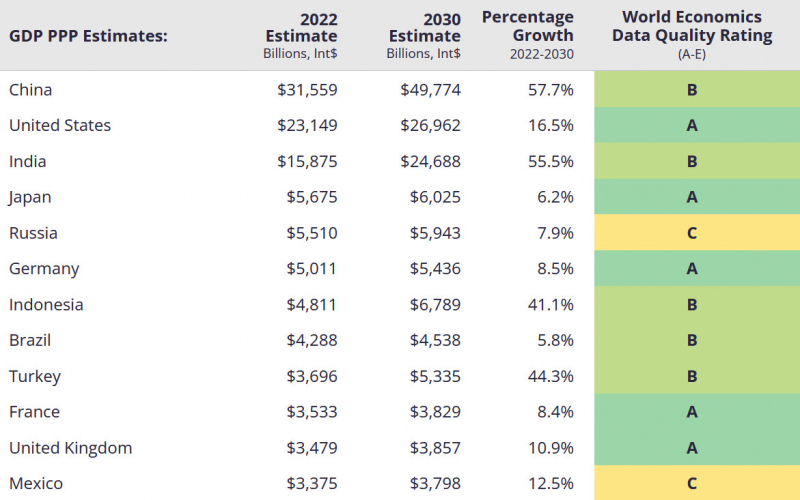Click the 2030 Estimate column header
The height and width of the screenshot is (500, 800).
pyautogui.click(x=423, y=36)
